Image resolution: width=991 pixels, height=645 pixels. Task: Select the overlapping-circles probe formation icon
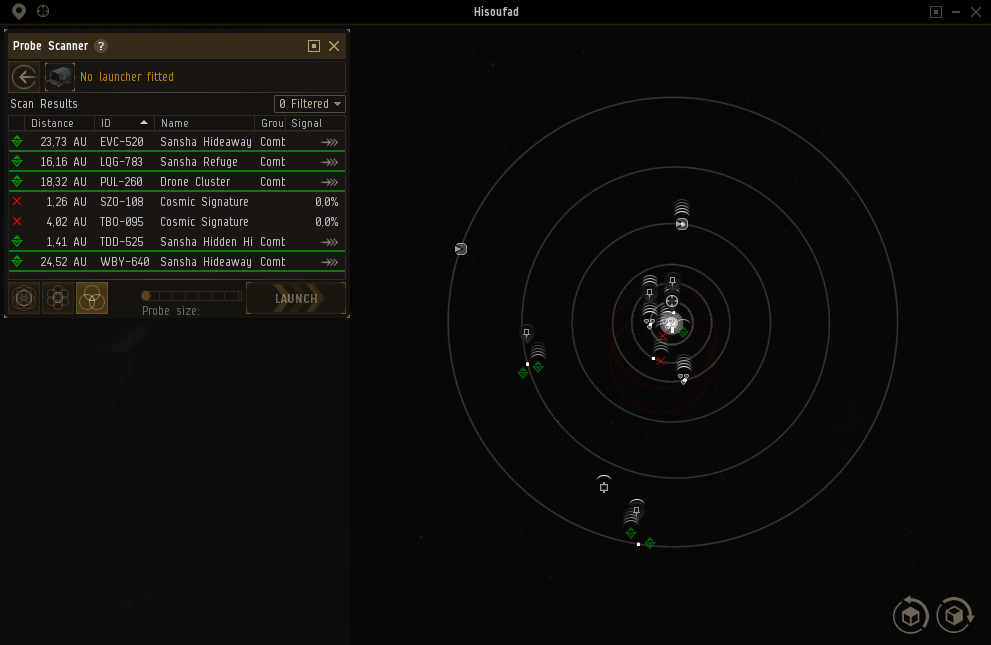click(91, 297)
